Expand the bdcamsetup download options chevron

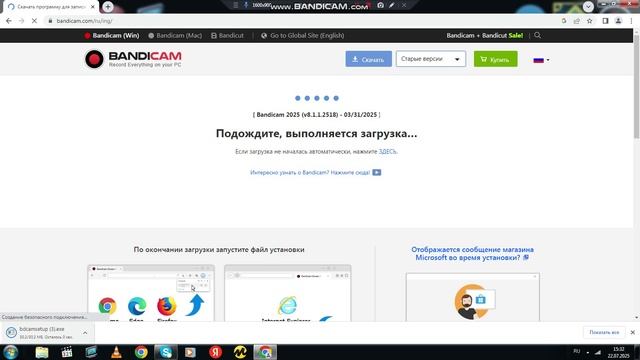85,333
